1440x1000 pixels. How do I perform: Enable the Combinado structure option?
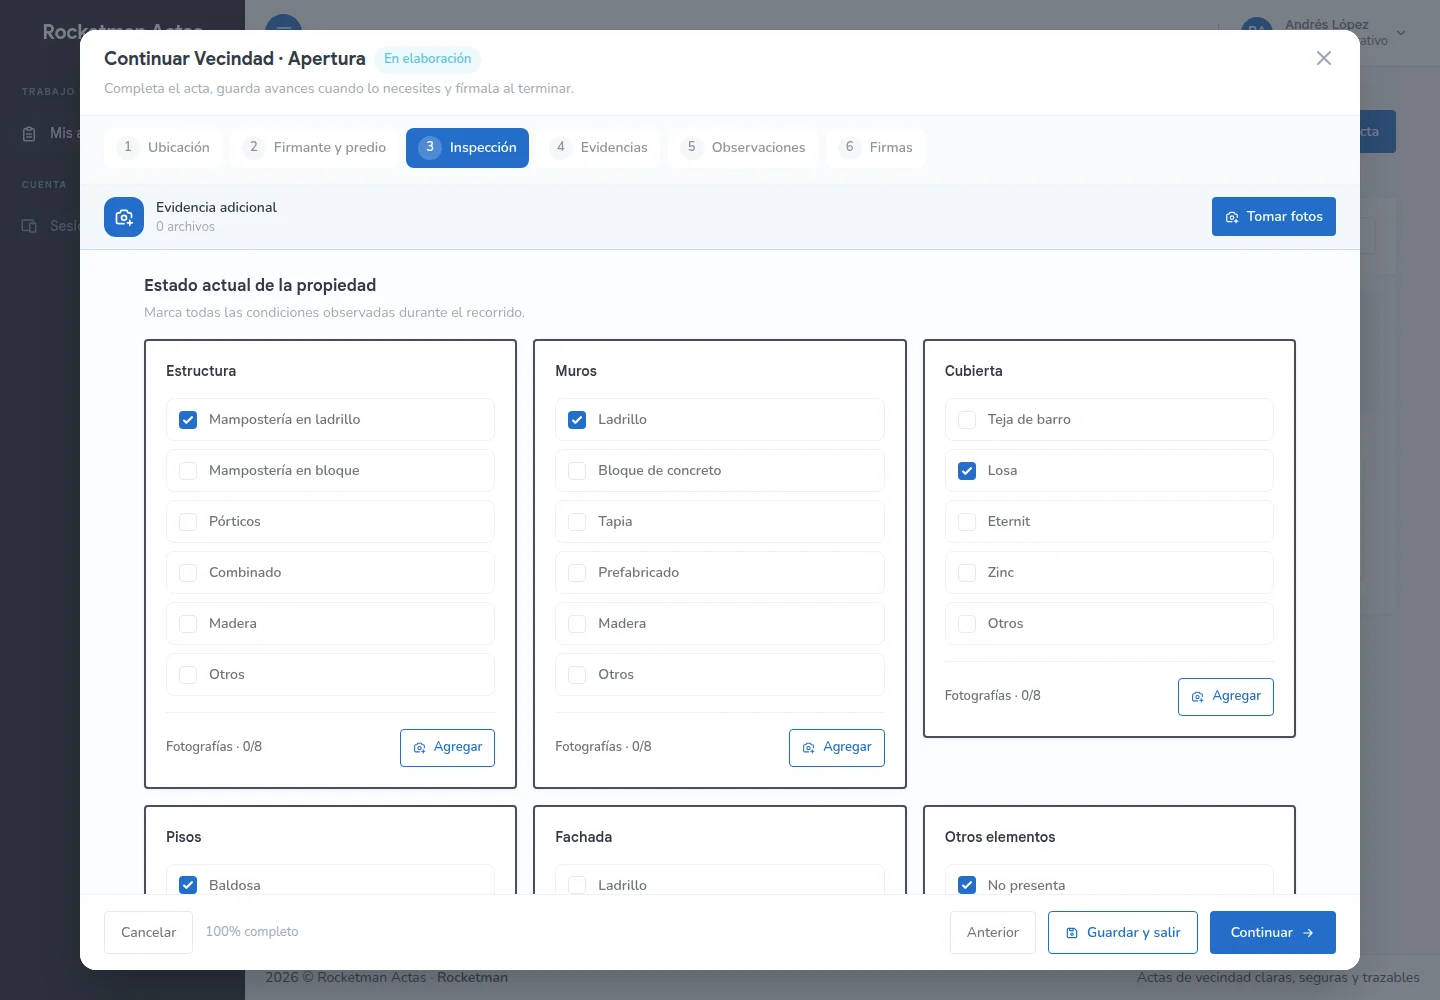(x=188, y=573)
